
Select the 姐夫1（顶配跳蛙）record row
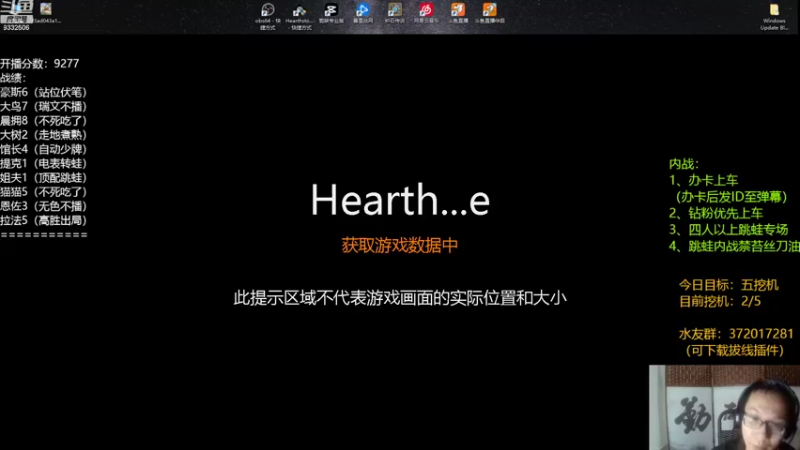(43, 178)
